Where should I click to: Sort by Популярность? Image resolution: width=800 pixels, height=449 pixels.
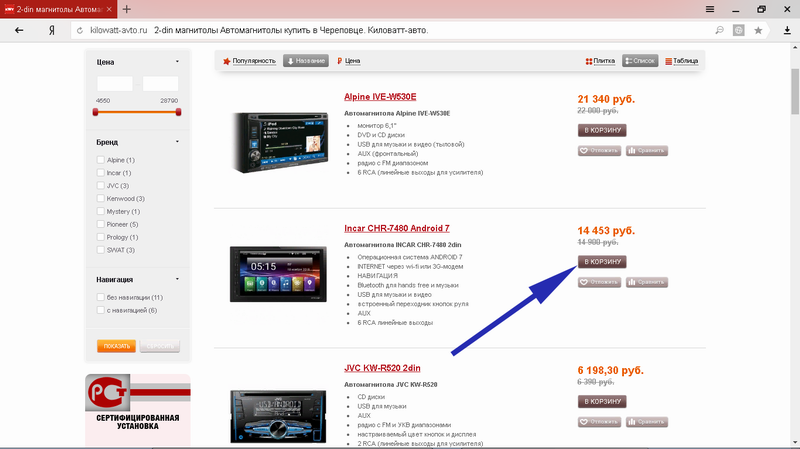coord(249,61)
